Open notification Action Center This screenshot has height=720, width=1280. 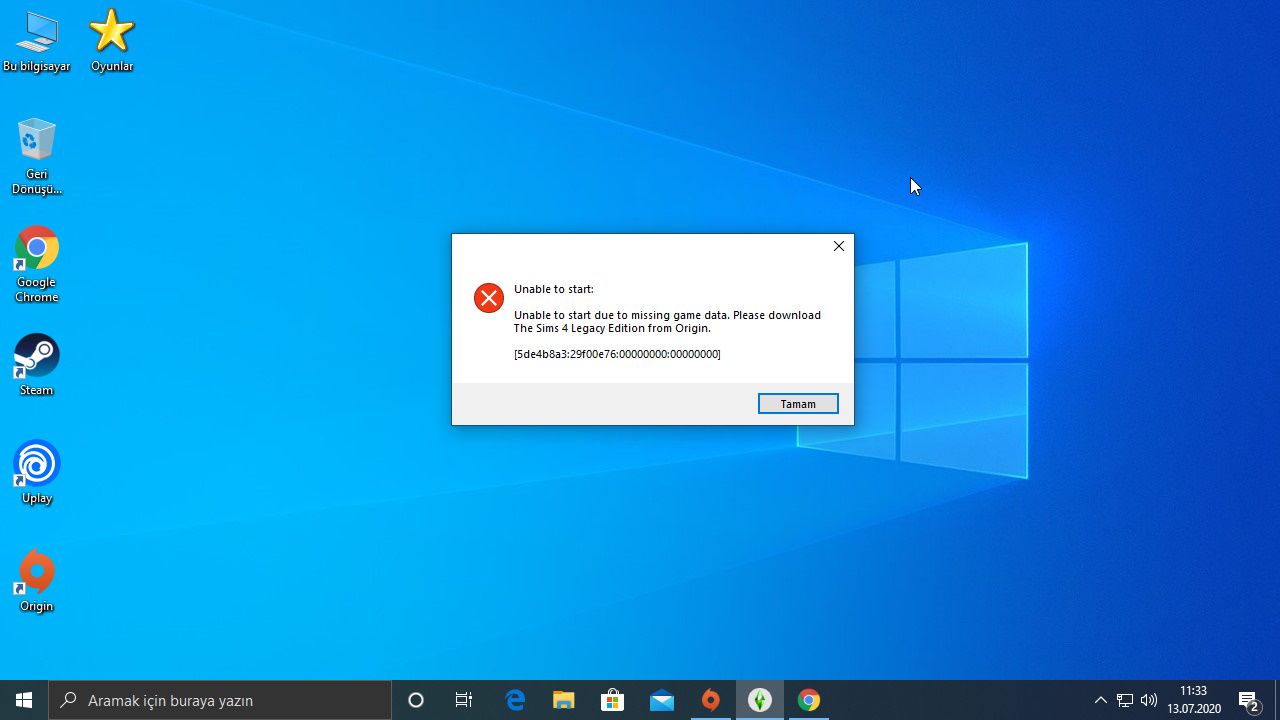point(1250,700)
